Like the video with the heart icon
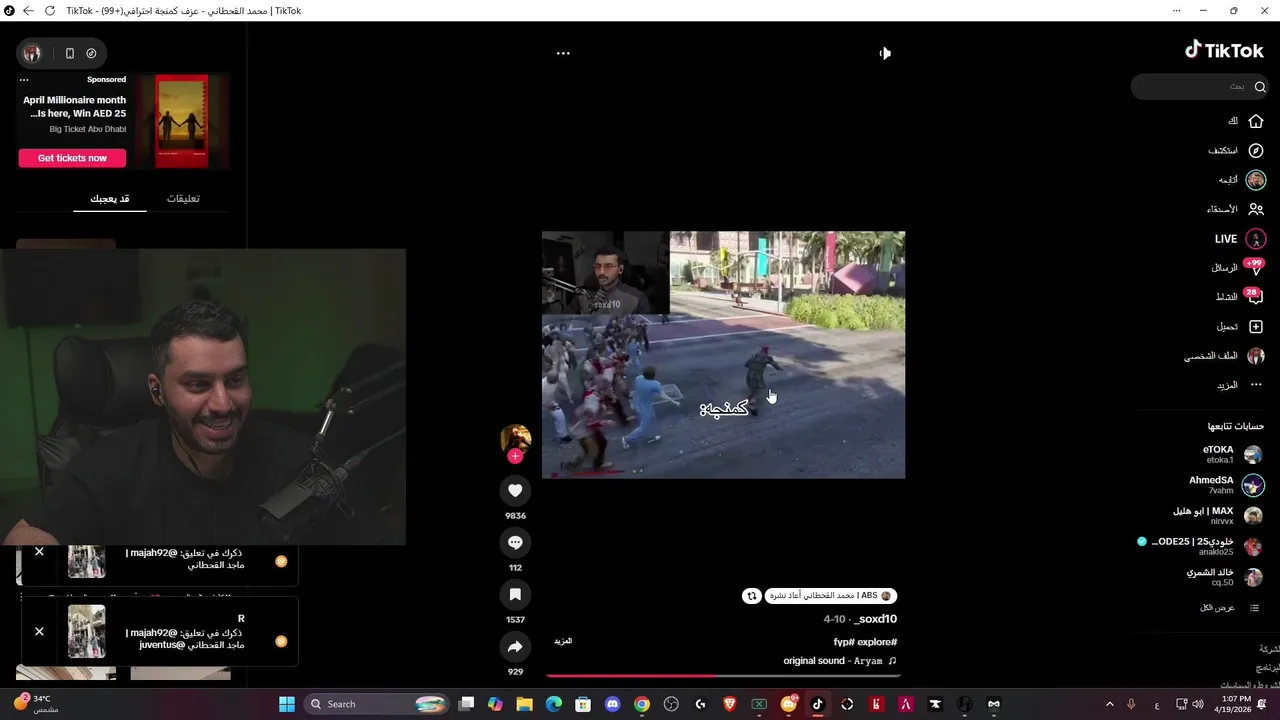The image size is (1280, 720). click(x=515, y=490)
